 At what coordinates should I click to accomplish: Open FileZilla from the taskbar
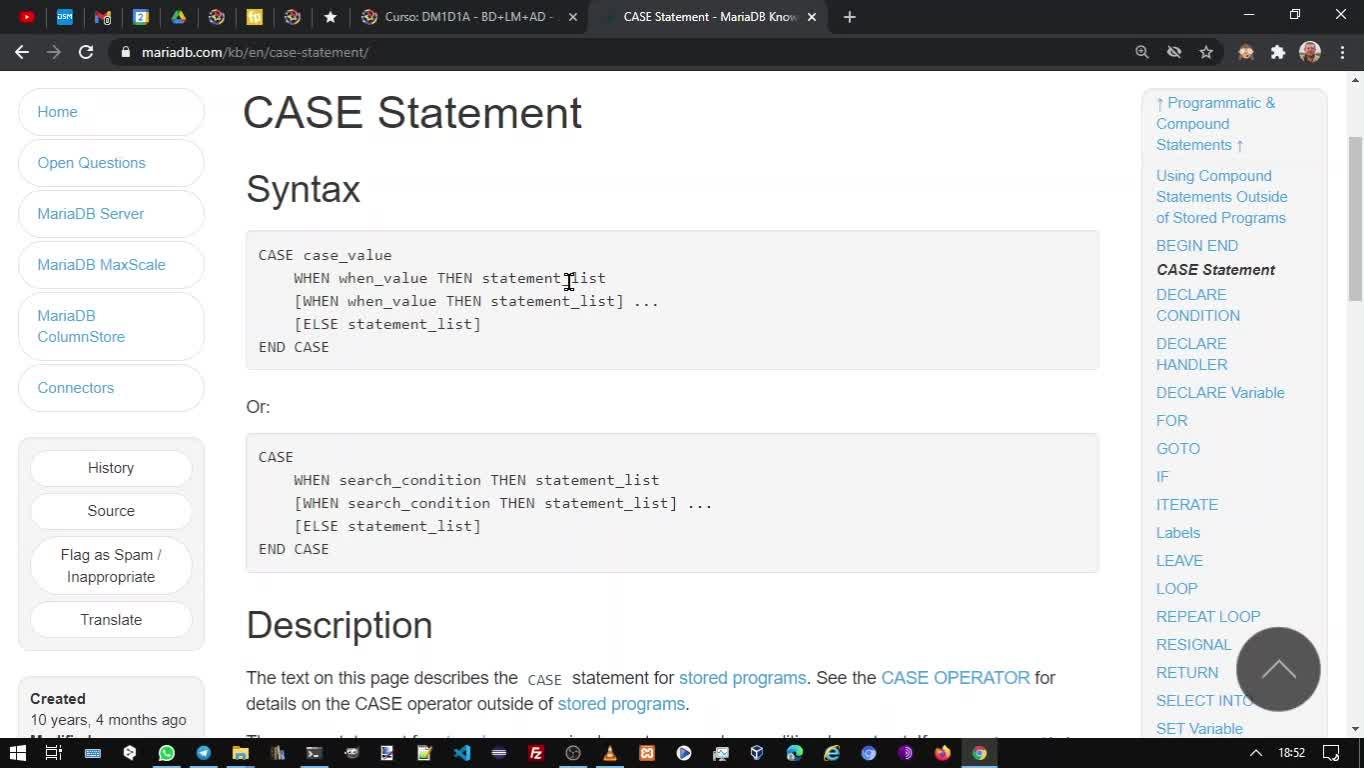(x=536, y=753)
